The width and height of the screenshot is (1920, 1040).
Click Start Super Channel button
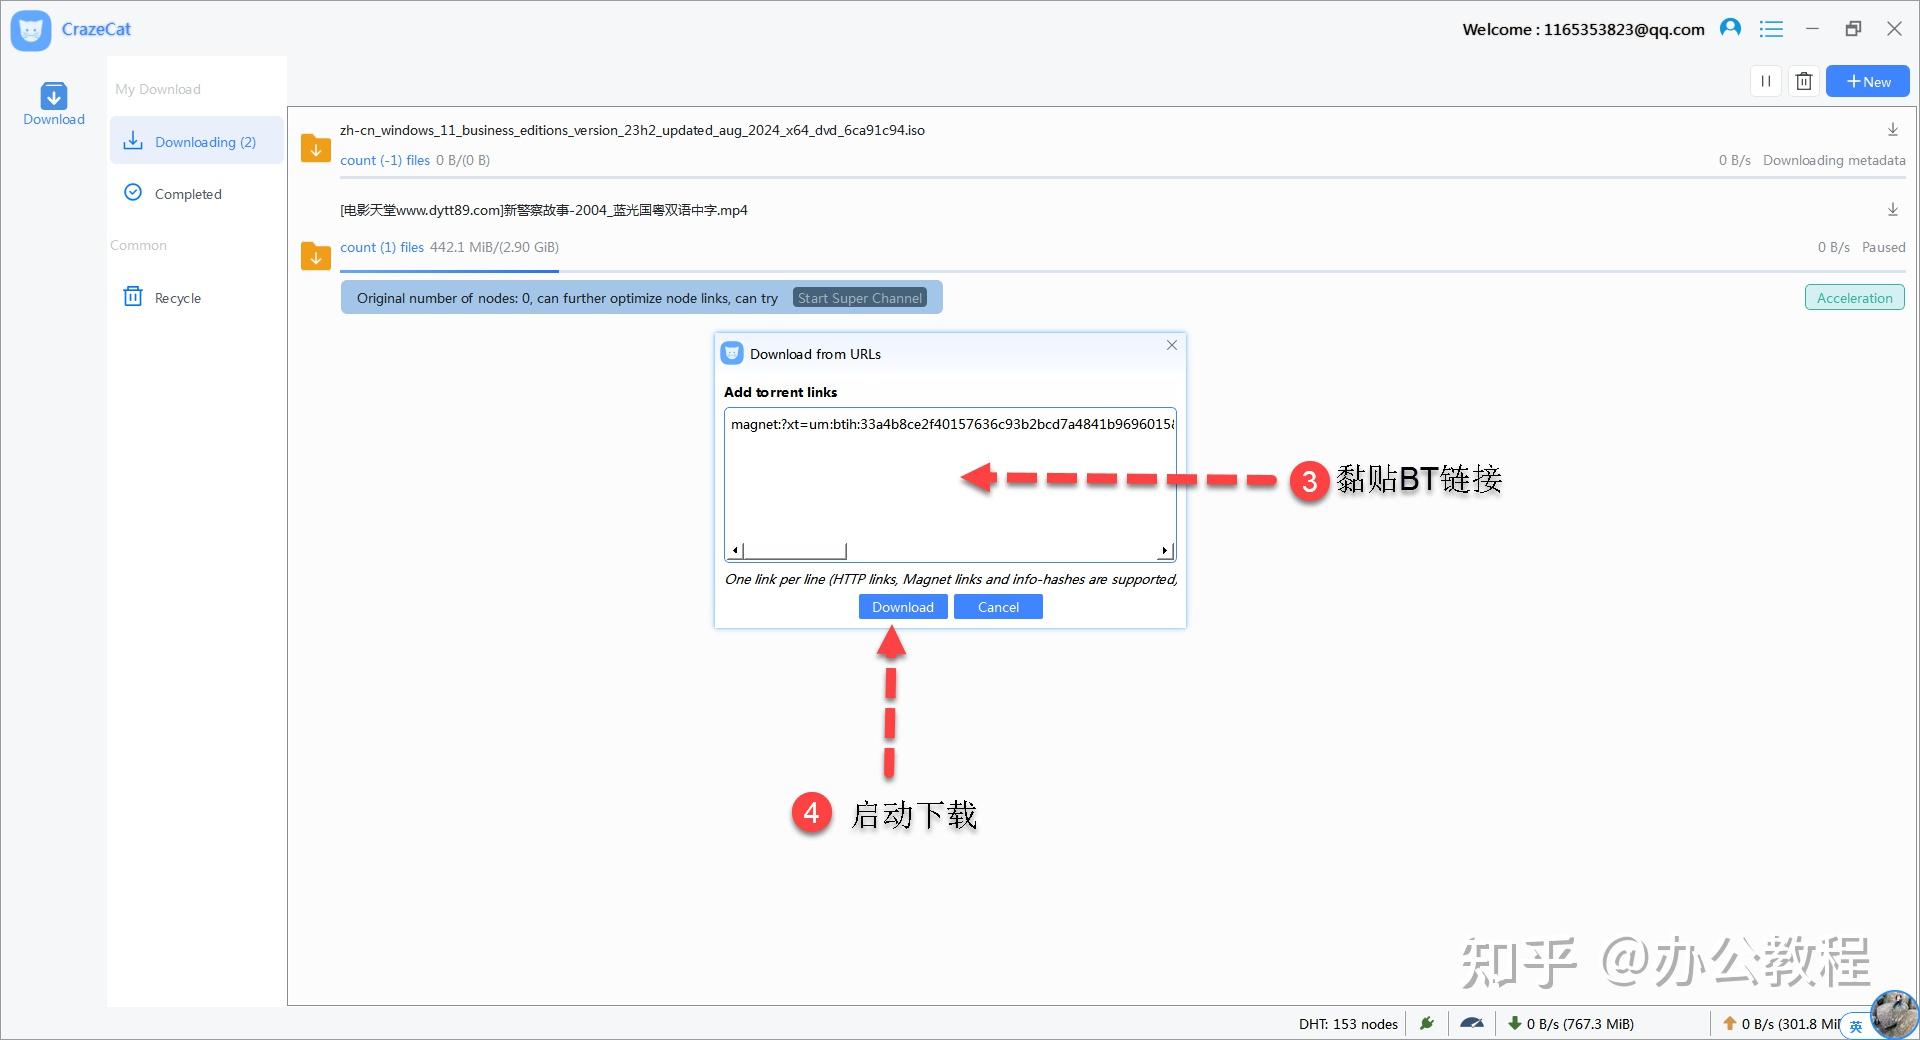(860, 298)
